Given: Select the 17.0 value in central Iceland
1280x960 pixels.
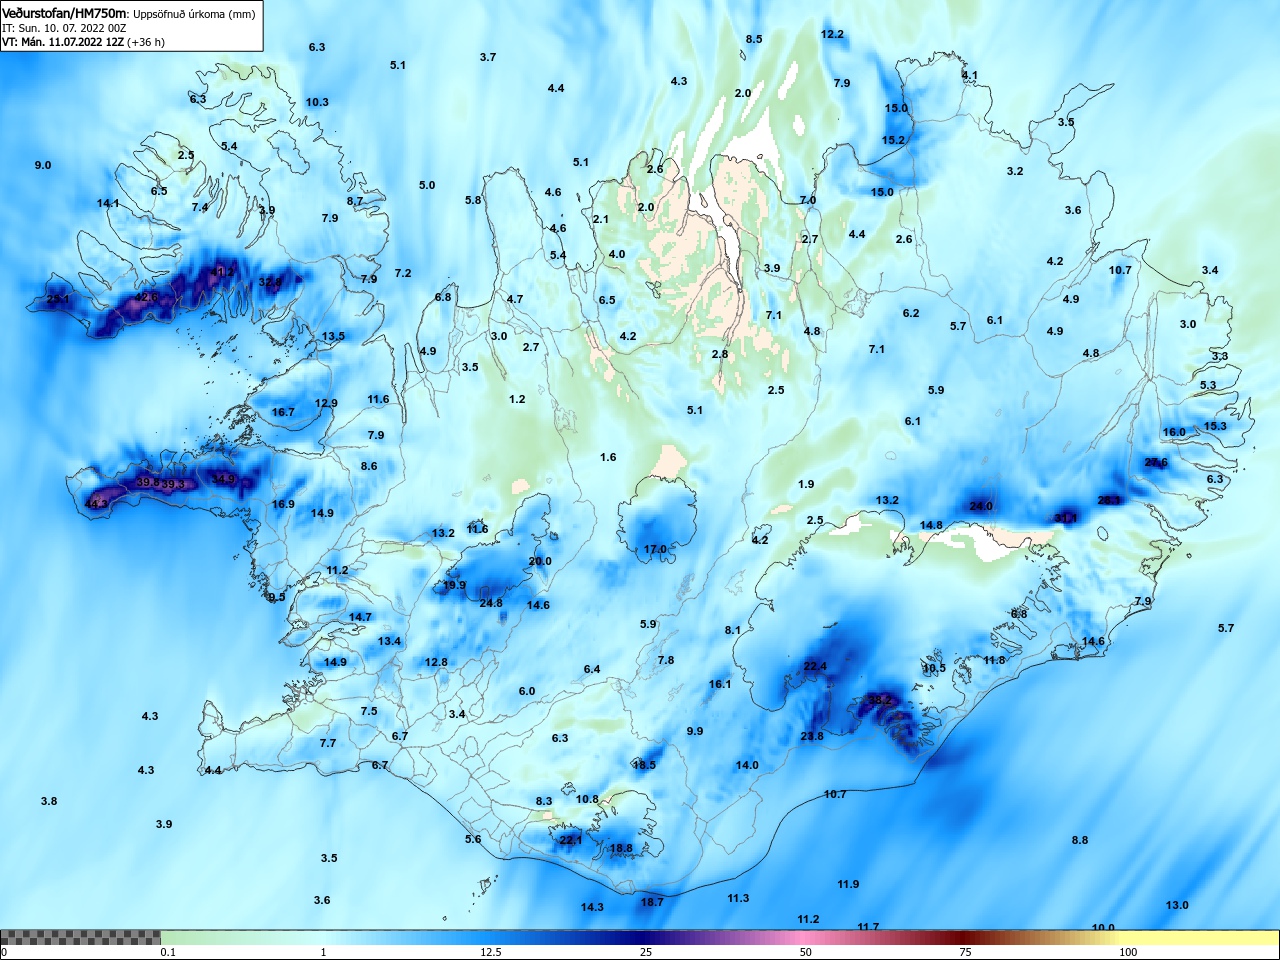Looking at the screenshot, I should [655, 549].
